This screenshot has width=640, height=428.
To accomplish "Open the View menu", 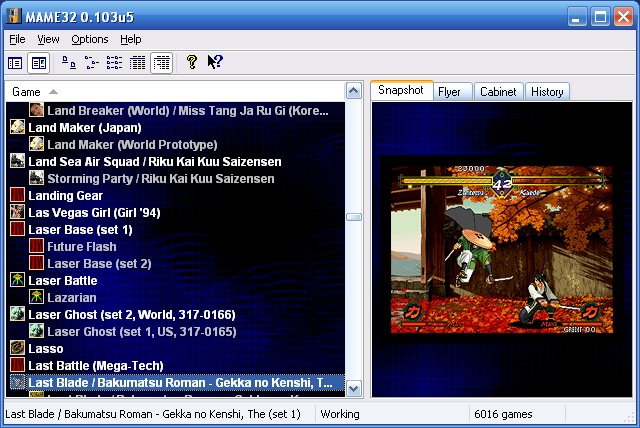I will pyautogui.click(x=48, y=40).
